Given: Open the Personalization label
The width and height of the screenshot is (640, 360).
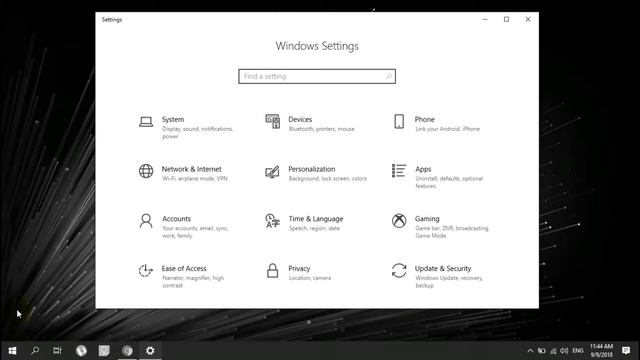Looking at the screenshot, I should click(312, 169).
